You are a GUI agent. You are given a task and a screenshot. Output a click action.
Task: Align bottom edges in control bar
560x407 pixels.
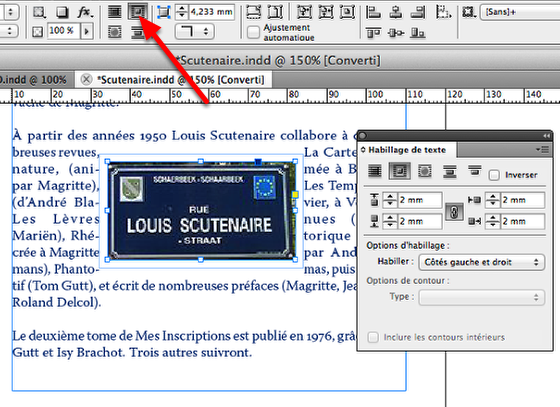(418, 33)
